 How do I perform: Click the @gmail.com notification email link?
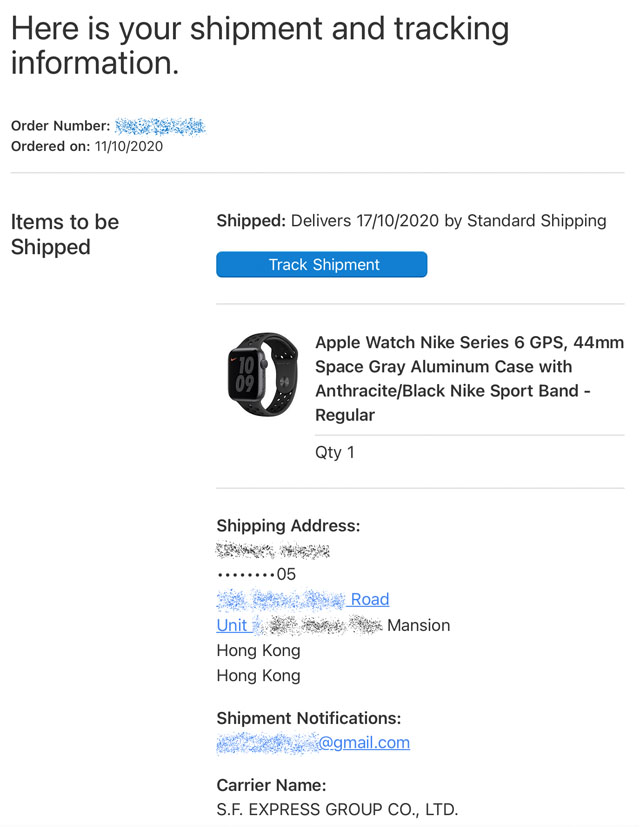click(x=313, y=743)
